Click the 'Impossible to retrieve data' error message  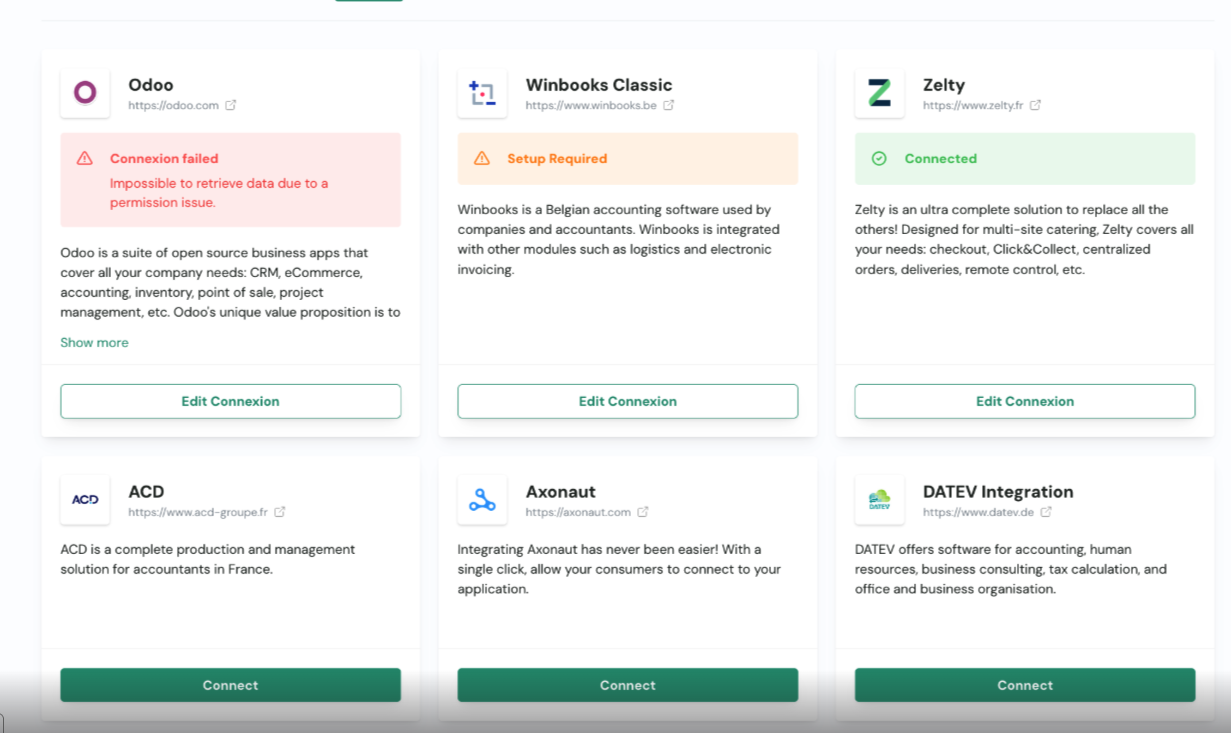point(219,193)
